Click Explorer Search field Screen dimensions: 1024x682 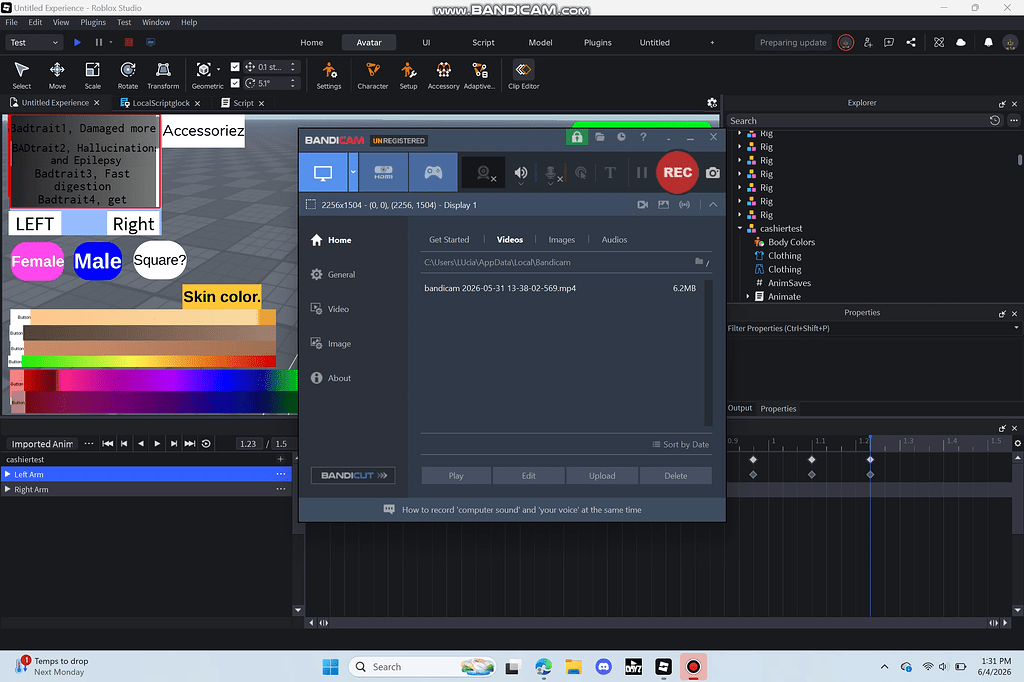pos(856,121)
